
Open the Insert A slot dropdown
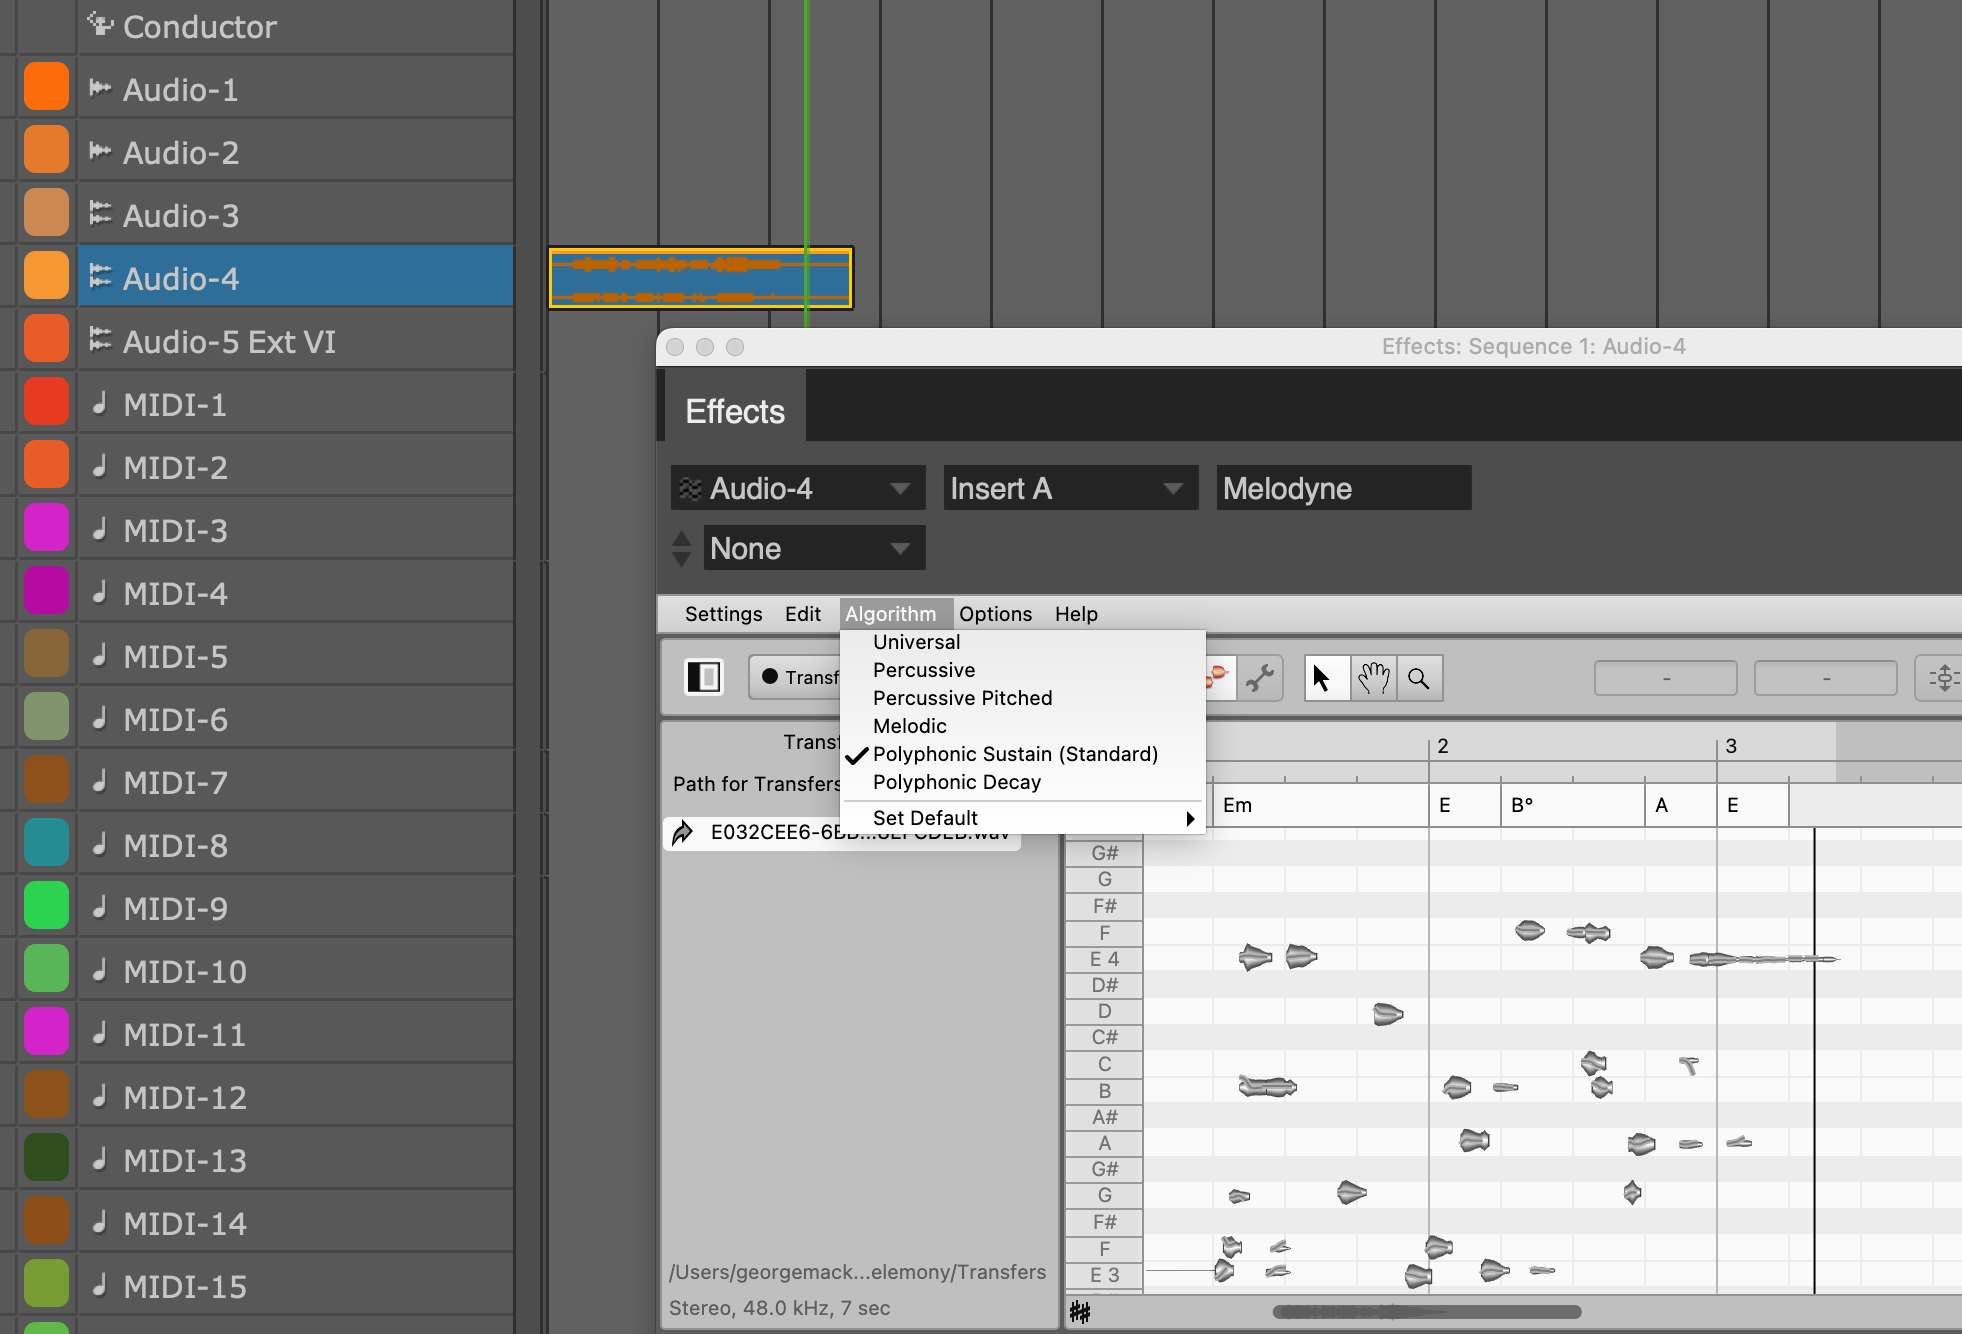tap(1070, 488)
